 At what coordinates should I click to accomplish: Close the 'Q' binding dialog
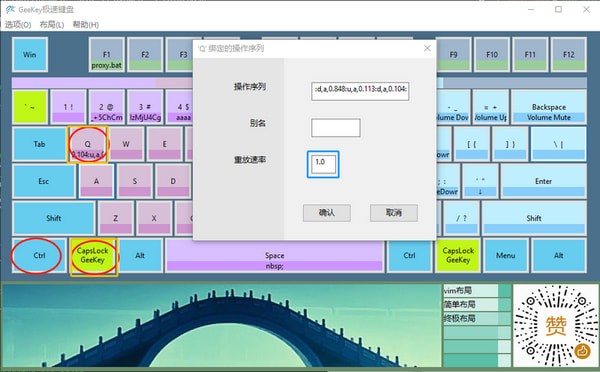427,48
